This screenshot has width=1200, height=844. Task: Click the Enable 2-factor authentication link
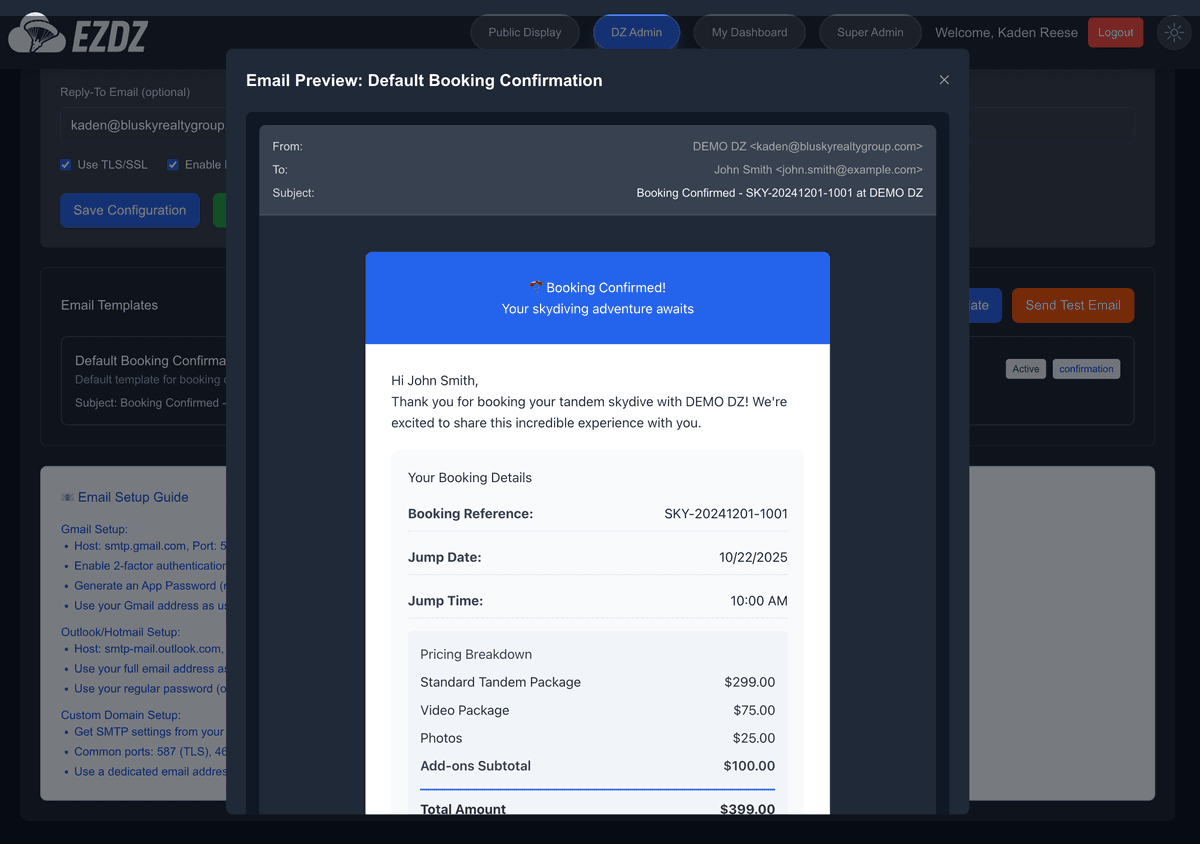pos(147,566)
